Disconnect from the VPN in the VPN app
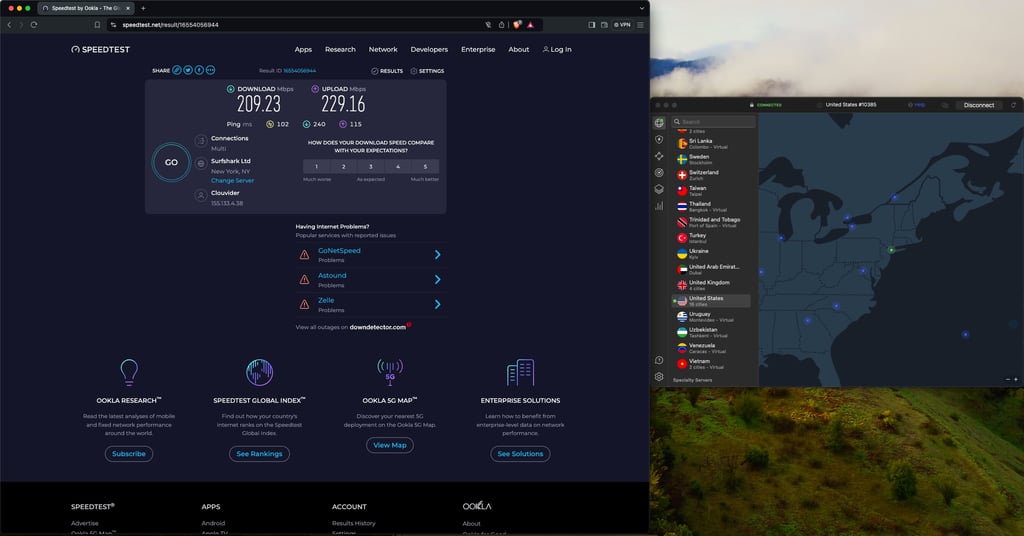 tap(978, 105)
